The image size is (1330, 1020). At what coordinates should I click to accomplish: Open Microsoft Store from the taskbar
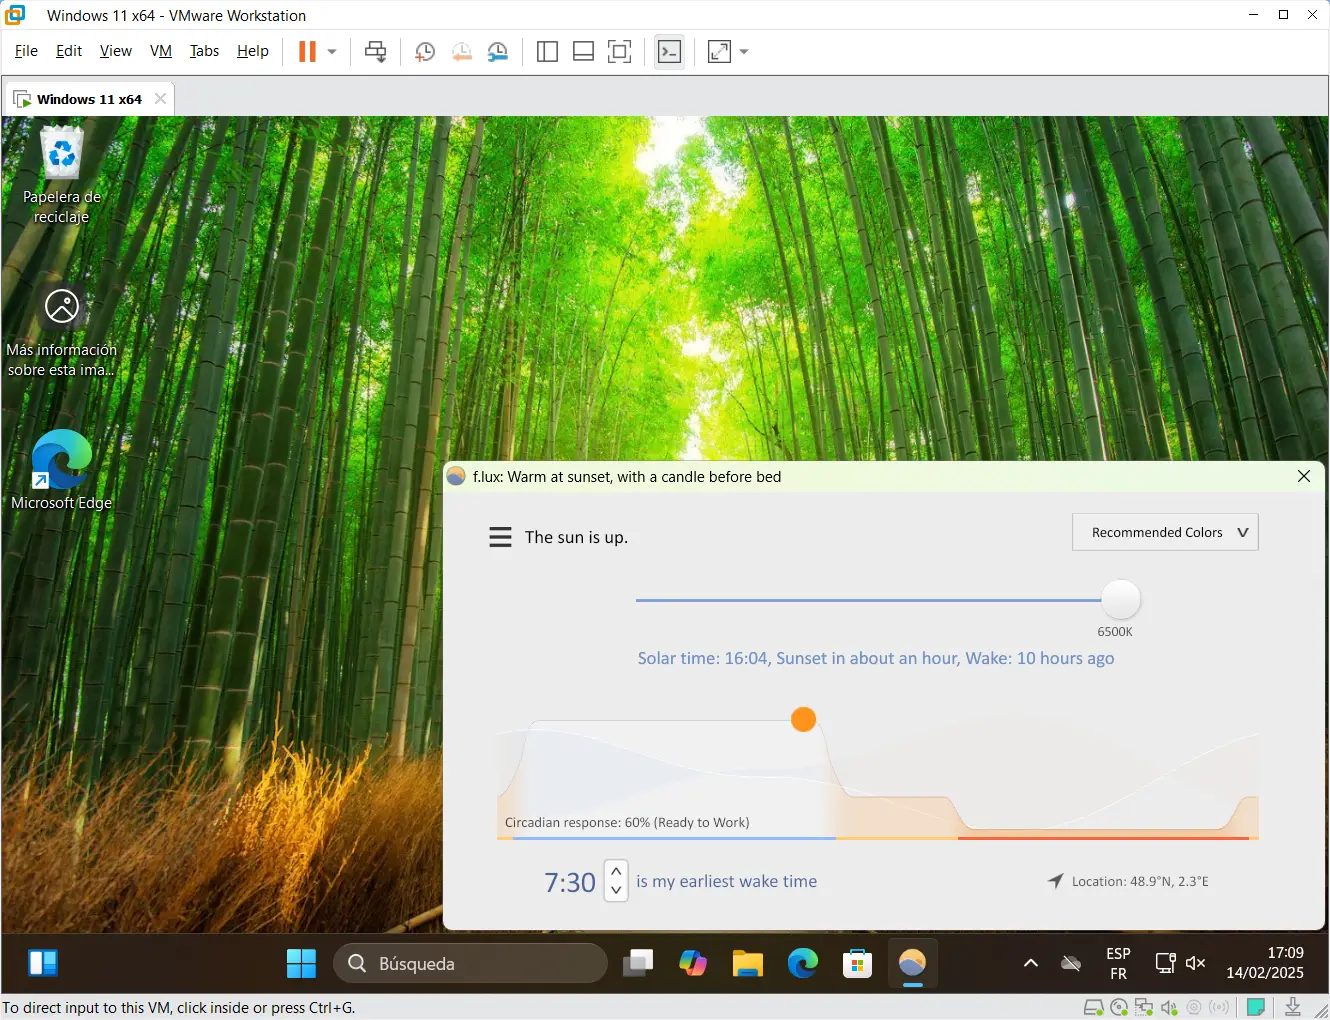pos(858,963)
